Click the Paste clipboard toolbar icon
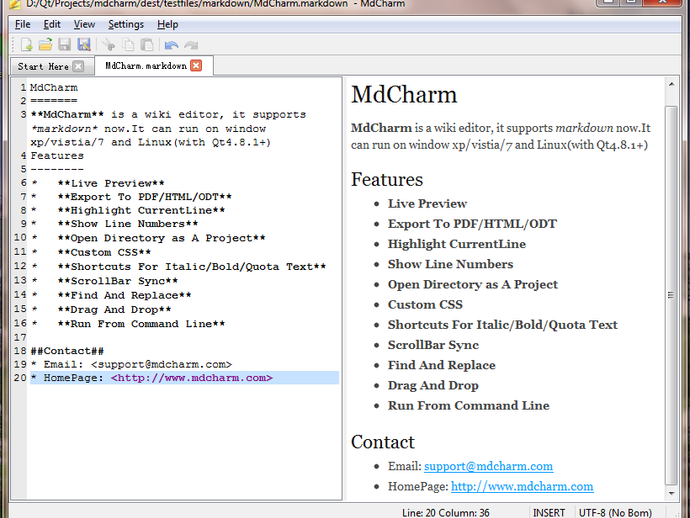Screen dimensions: 690x518 click(x=147, y=45)
